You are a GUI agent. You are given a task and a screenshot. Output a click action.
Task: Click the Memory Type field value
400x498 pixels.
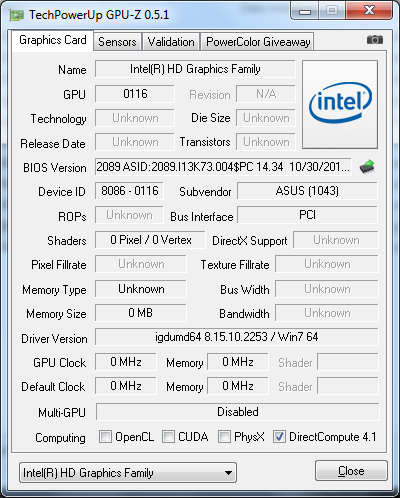point(141,289)
